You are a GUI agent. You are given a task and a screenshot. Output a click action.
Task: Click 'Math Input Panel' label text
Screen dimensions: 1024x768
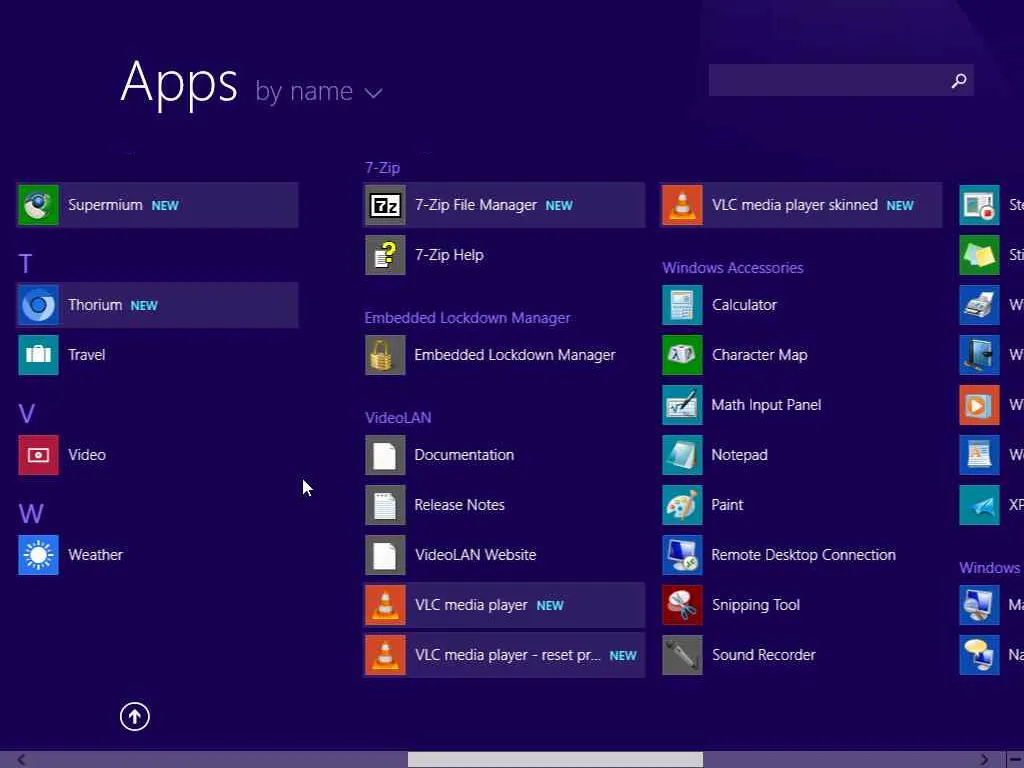[767, 405]
